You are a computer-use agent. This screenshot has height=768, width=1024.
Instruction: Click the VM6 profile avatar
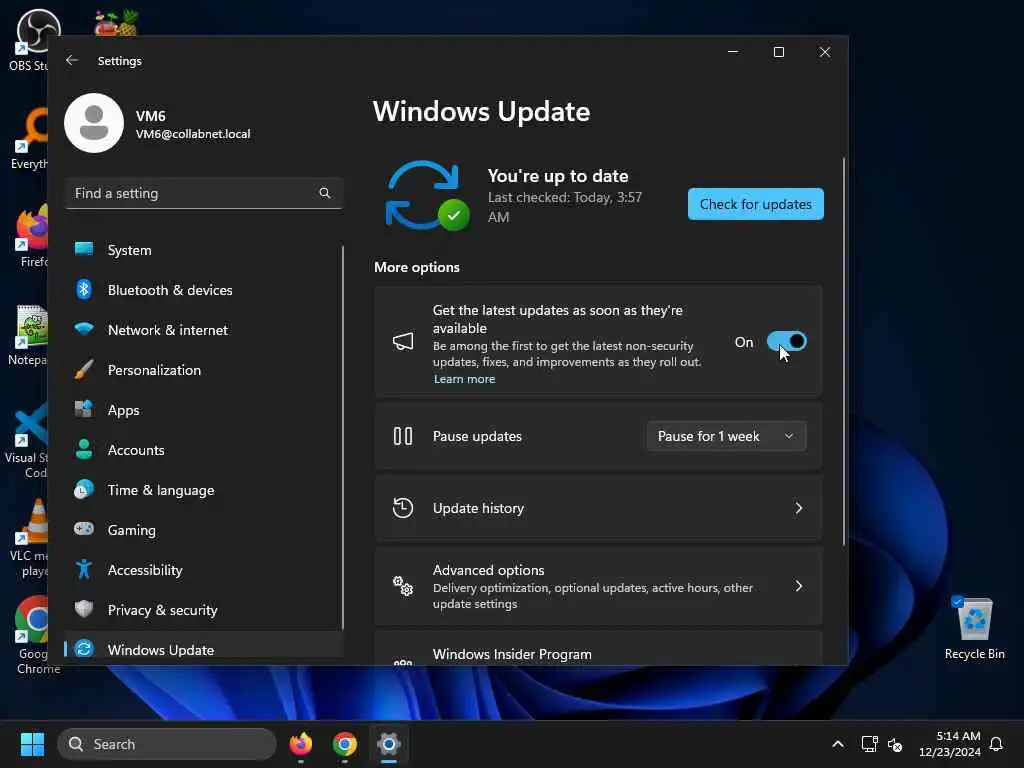coord(94,123)
